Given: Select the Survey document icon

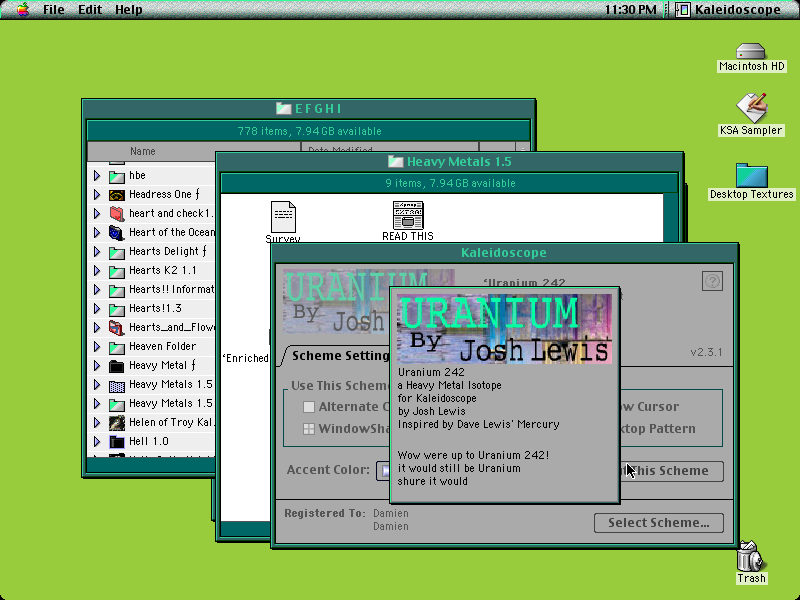Looking at the screenshot, I should tap(283, 217).
